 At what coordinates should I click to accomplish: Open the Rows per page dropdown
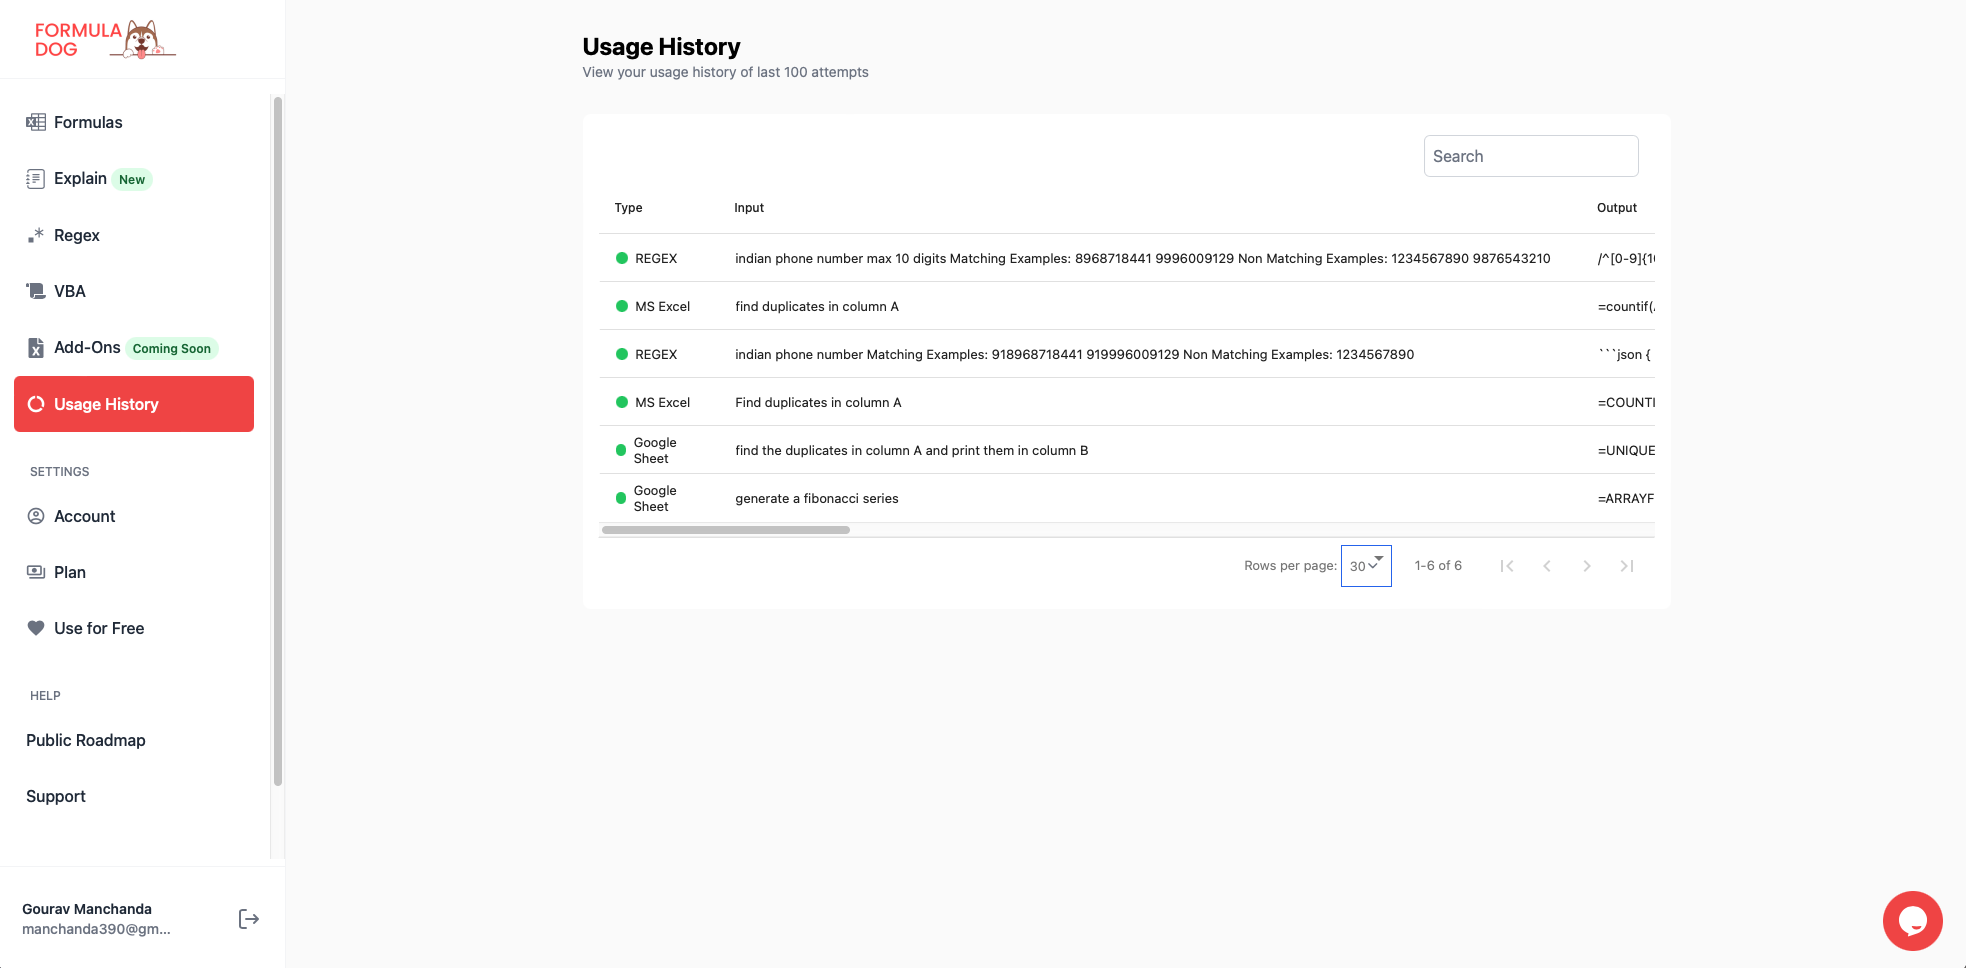(1366, 566)
